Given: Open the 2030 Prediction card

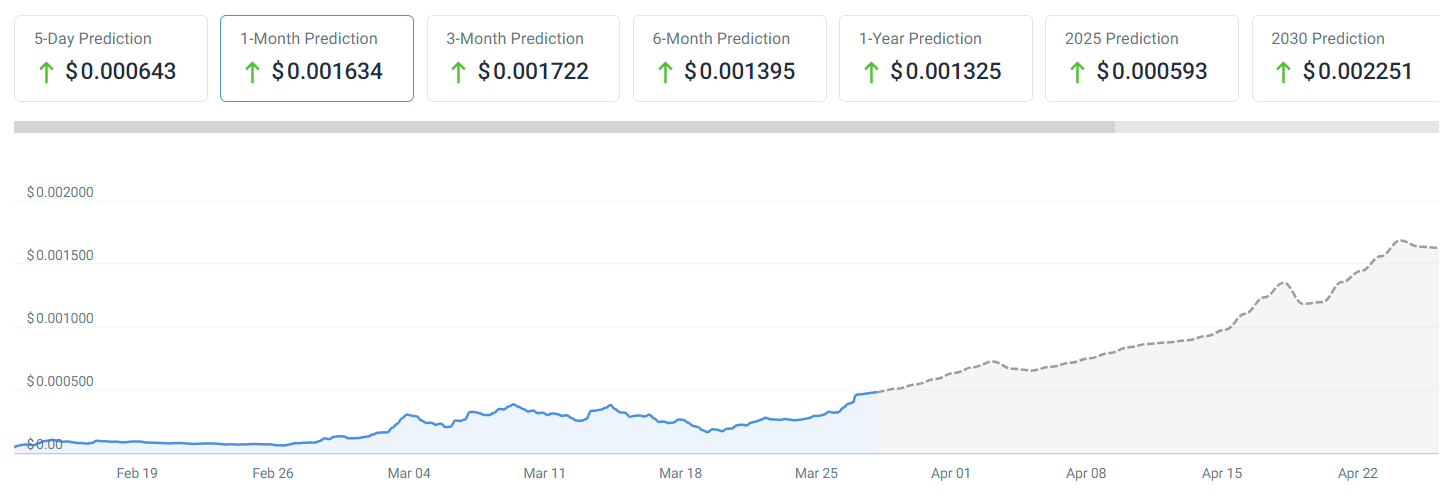Looking at the screenshot, I should point(1345,58).
